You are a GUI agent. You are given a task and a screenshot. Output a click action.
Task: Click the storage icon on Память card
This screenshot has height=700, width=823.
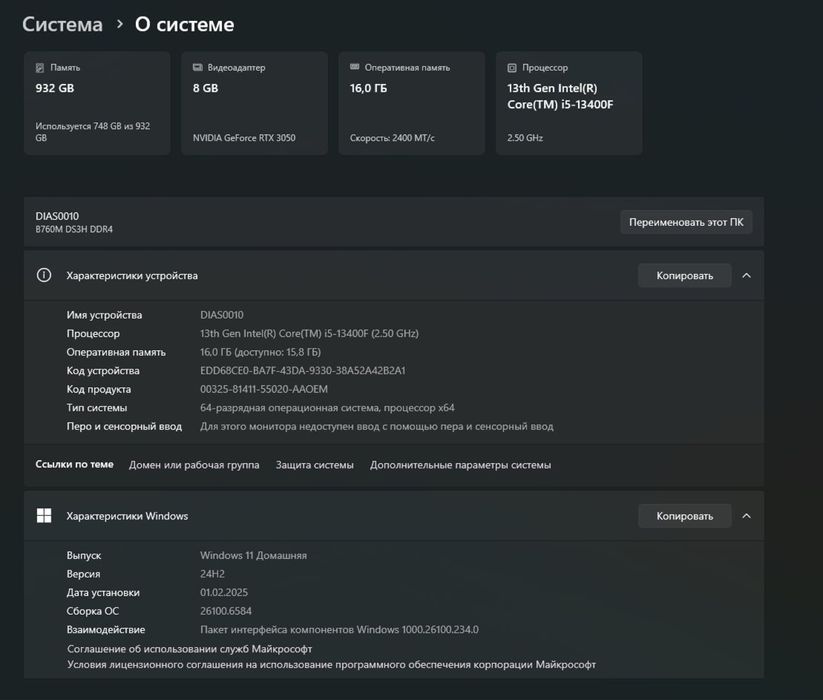tap(40, 68)
